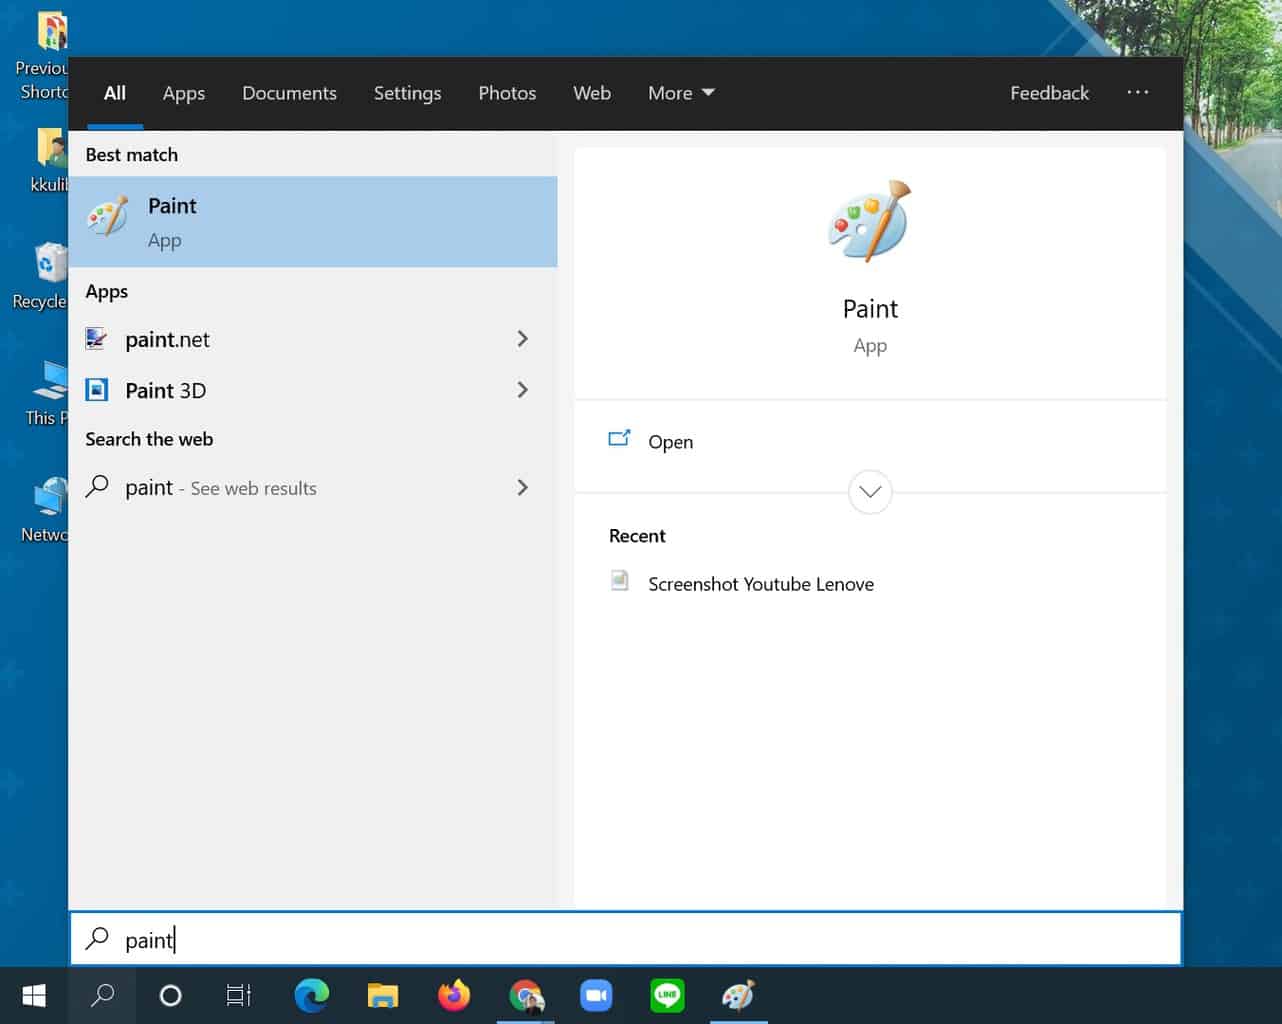Open the Paint best match result
1282x1024 pixels.
(x=313, y=222)
